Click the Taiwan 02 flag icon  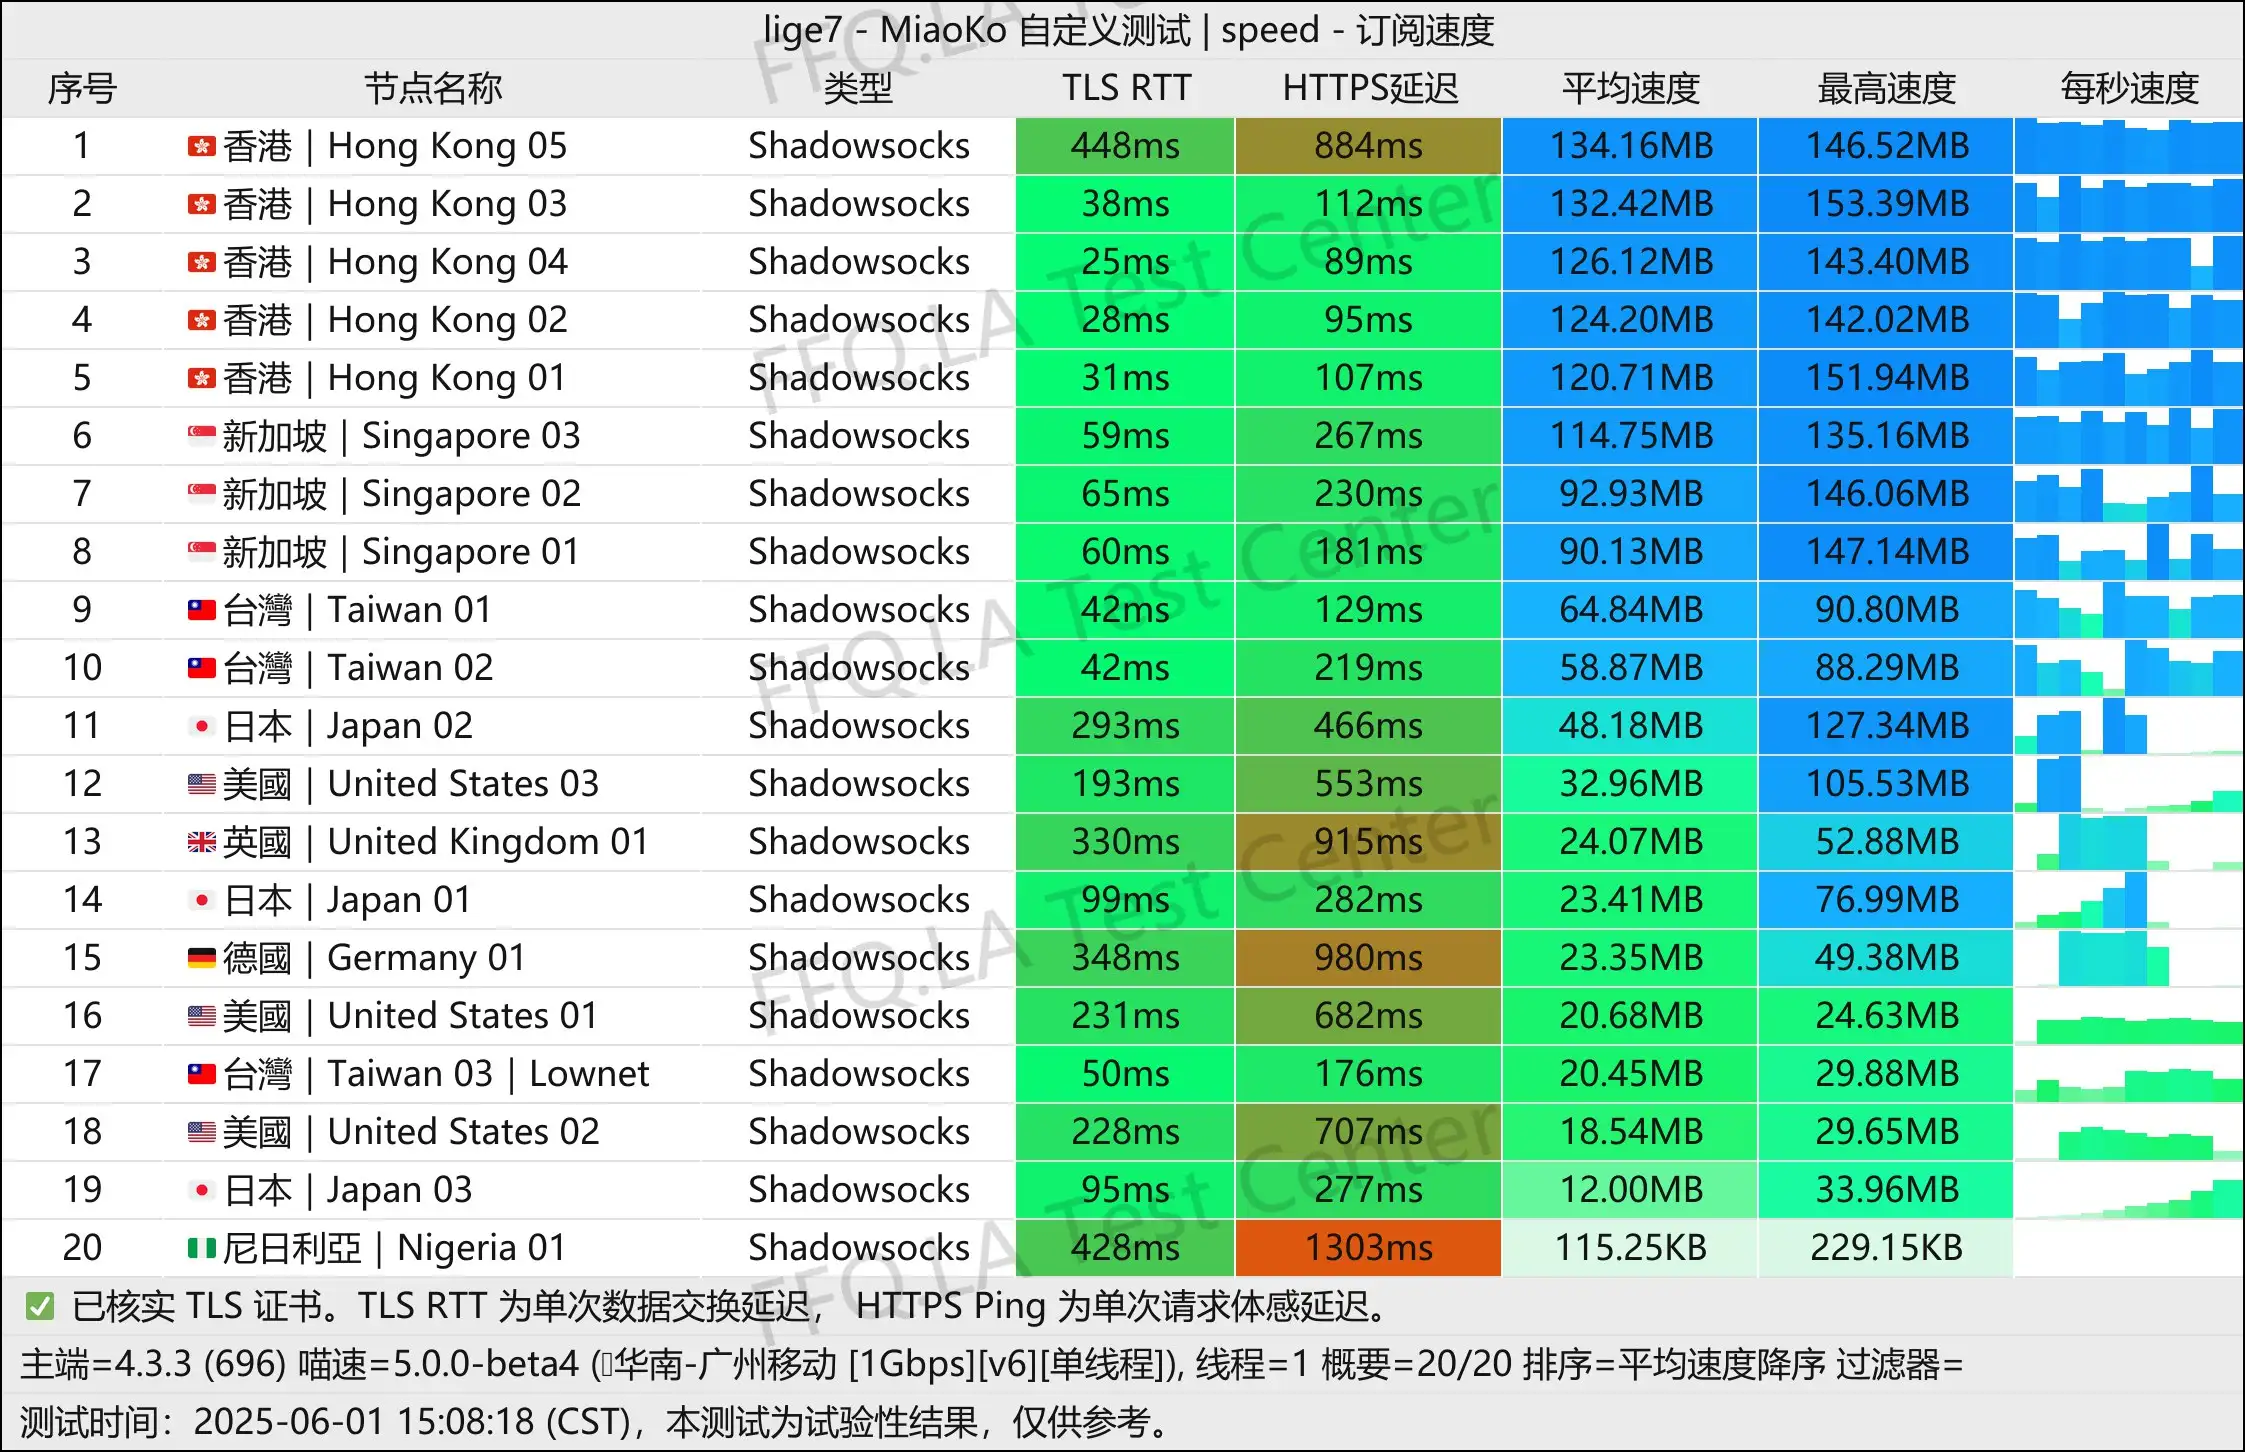[201, 668]
